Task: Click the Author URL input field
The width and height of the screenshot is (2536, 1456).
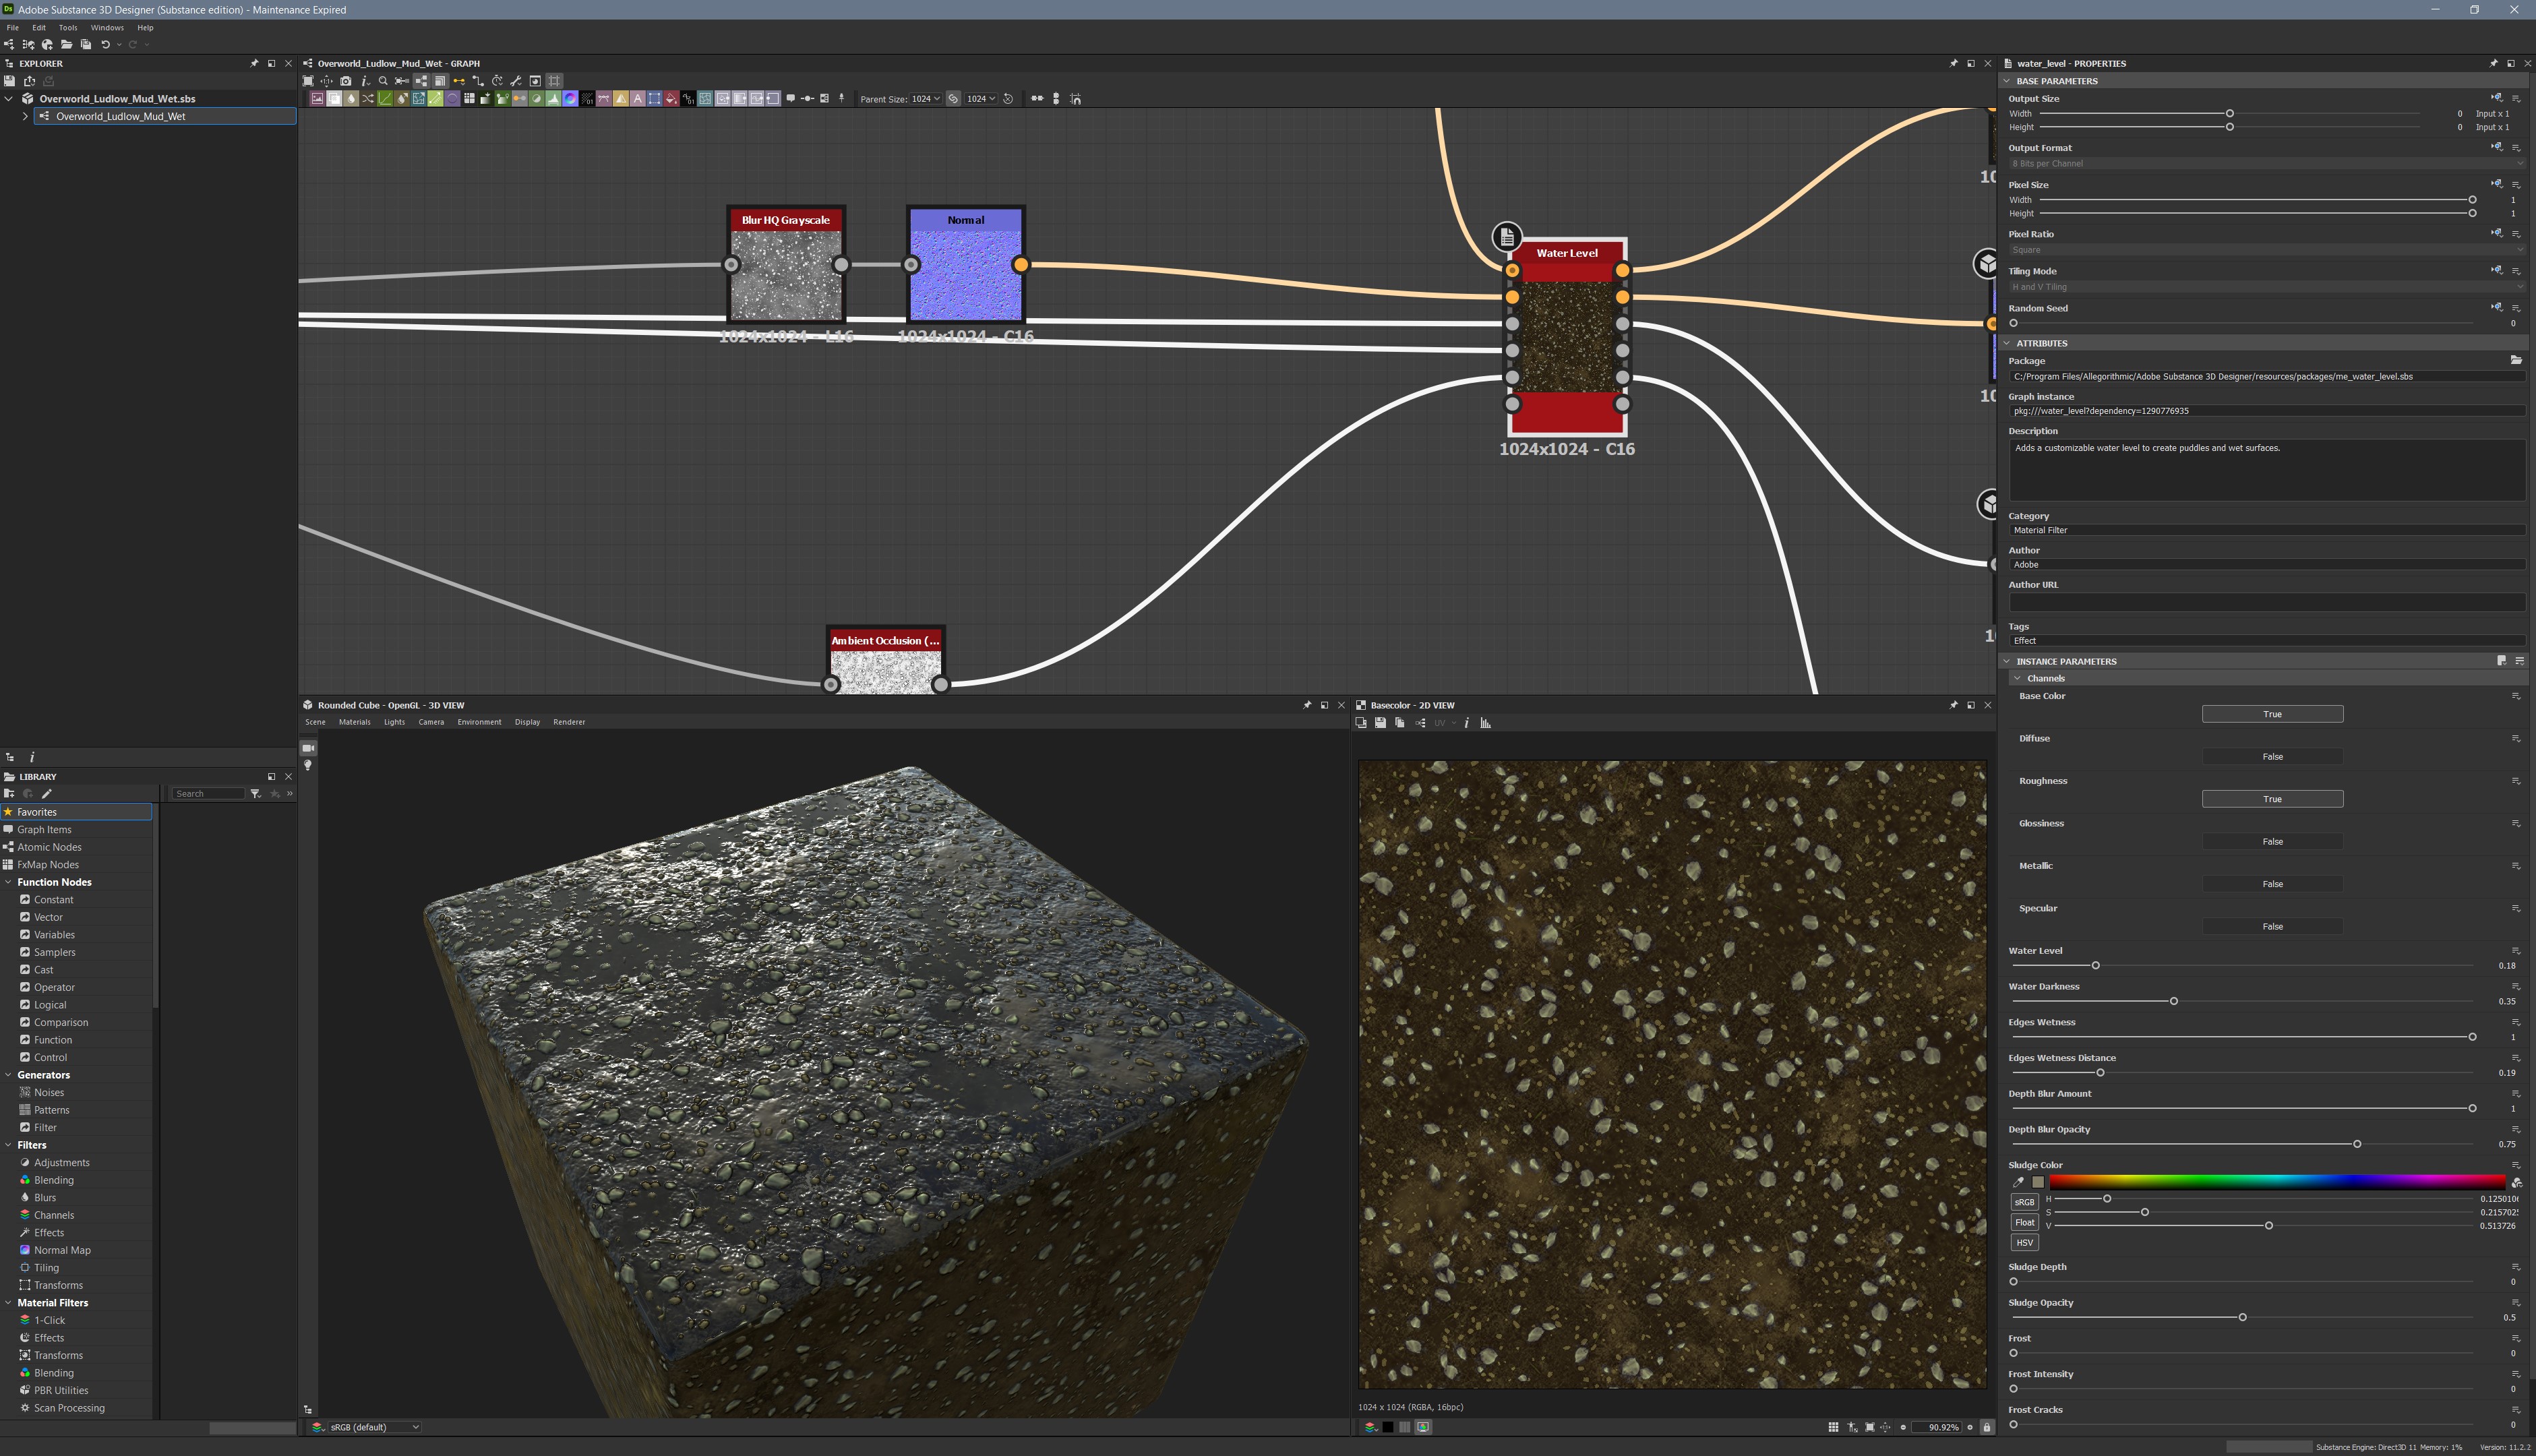Action: coord(2266,602)
